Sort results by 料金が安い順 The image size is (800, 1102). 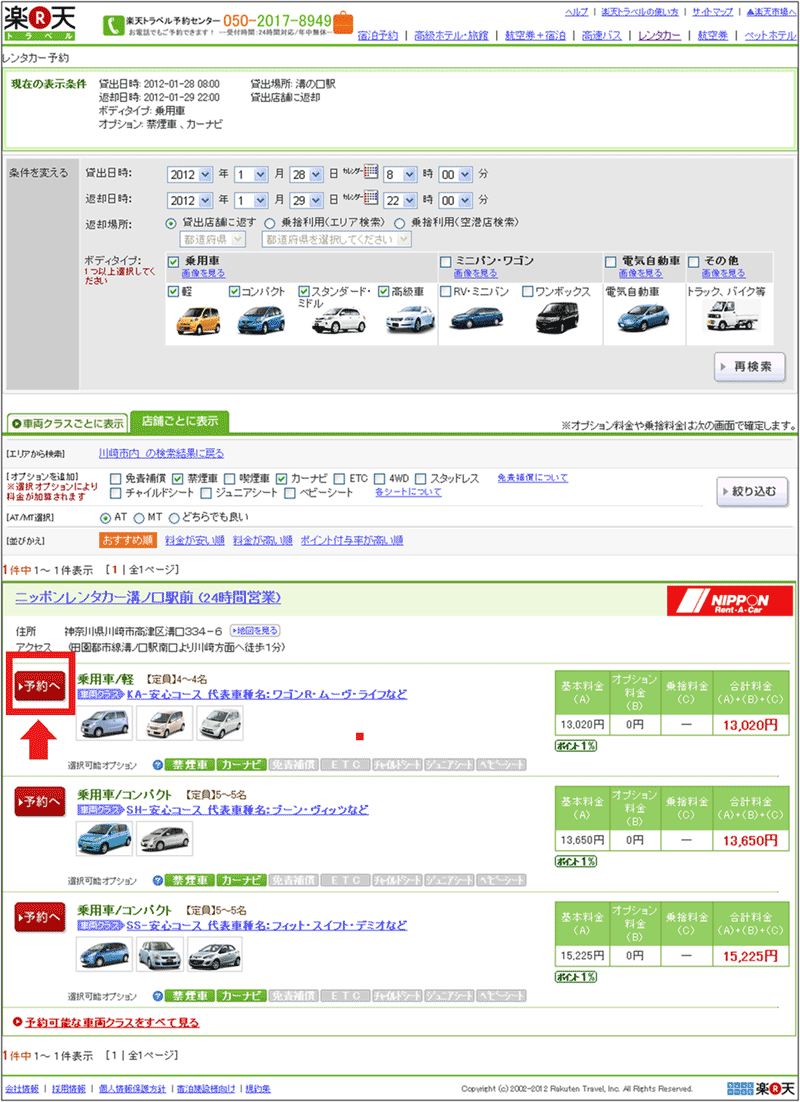click(195, 540)
